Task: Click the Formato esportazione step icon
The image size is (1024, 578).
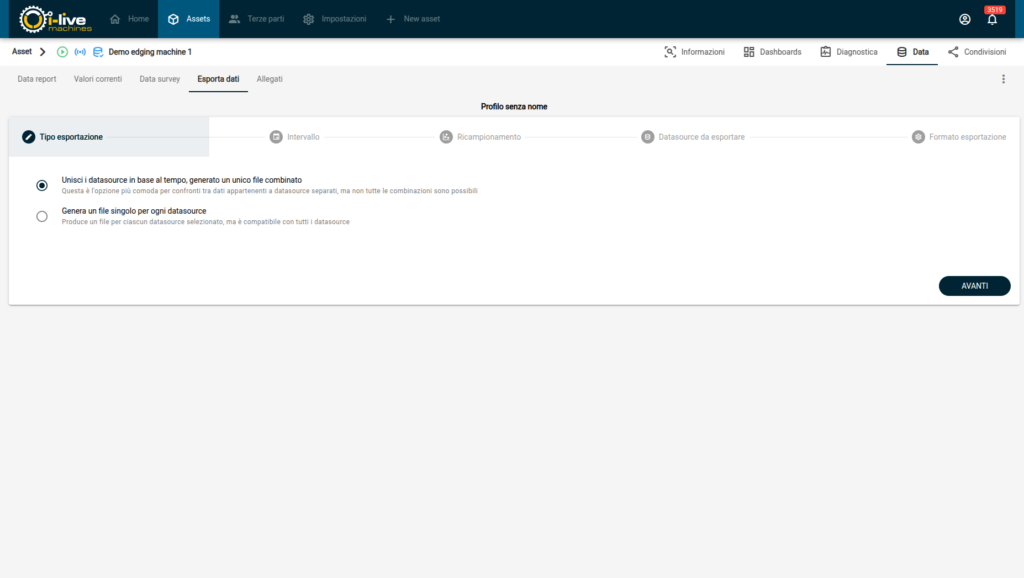Action: tap(918, 137)
